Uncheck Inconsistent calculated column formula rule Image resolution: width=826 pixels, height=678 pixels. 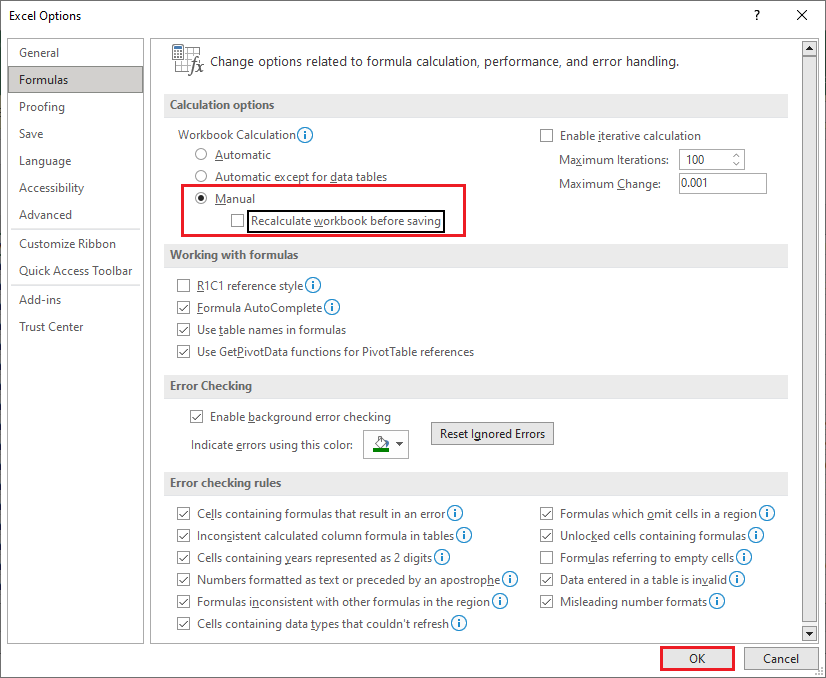pyautogui.click(x=183, y=536)
